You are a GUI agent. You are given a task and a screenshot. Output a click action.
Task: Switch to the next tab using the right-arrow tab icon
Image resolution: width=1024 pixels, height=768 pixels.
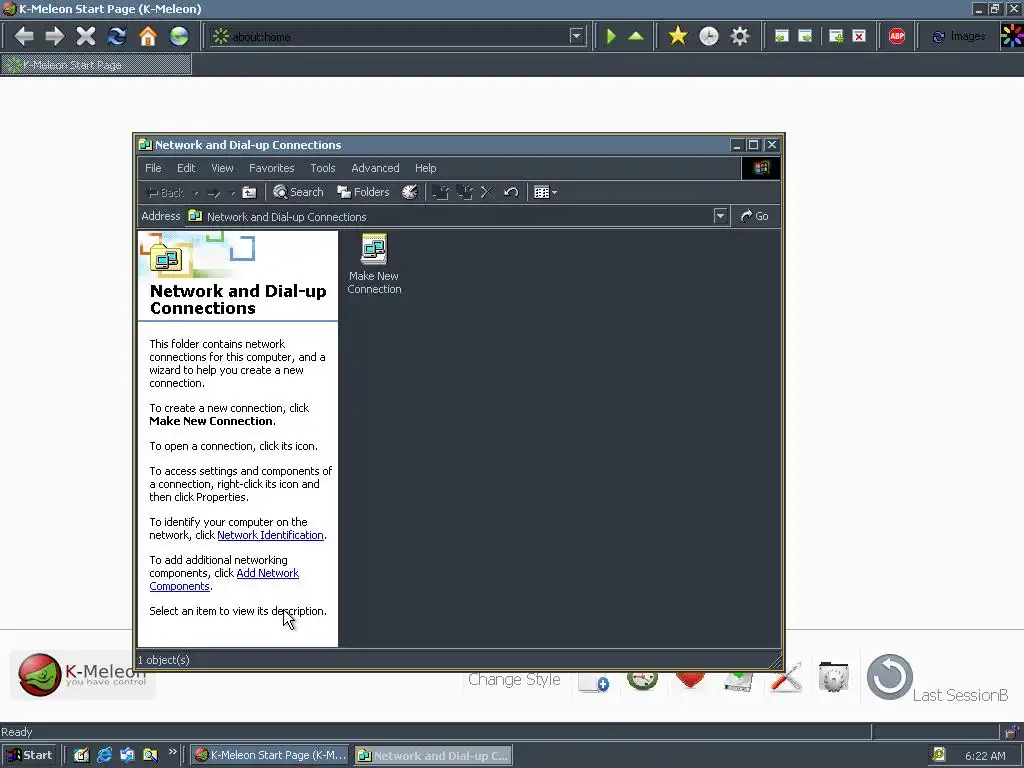806,36
